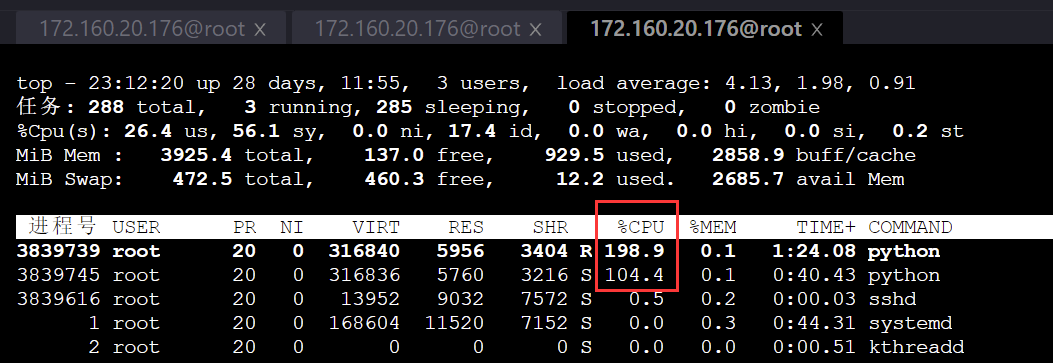
Task: Click the TIME+ value 0:40.43
Action: tap(814, 276)
